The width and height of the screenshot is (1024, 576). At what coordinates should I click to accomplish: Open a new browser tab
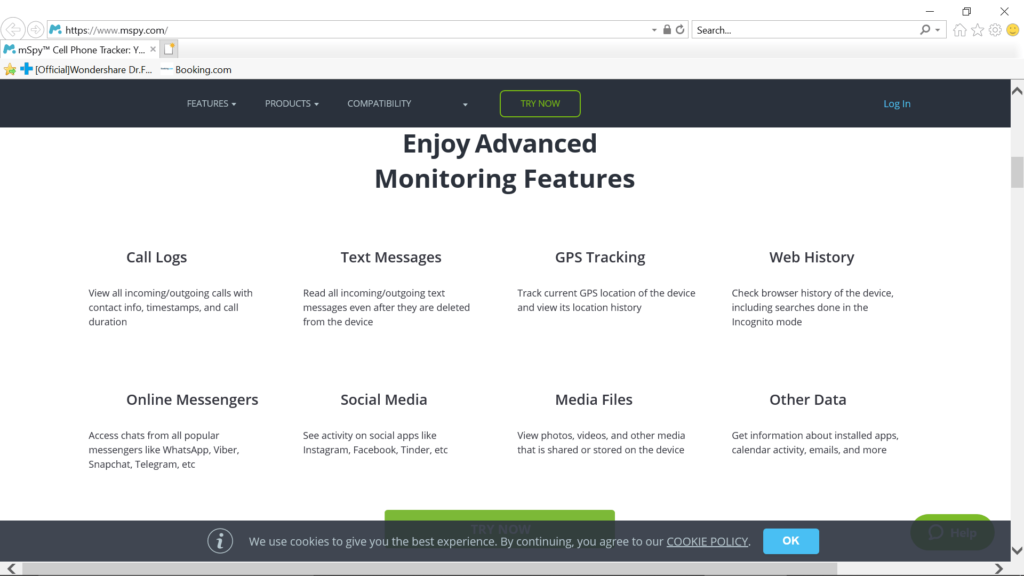tap(168, 47)
